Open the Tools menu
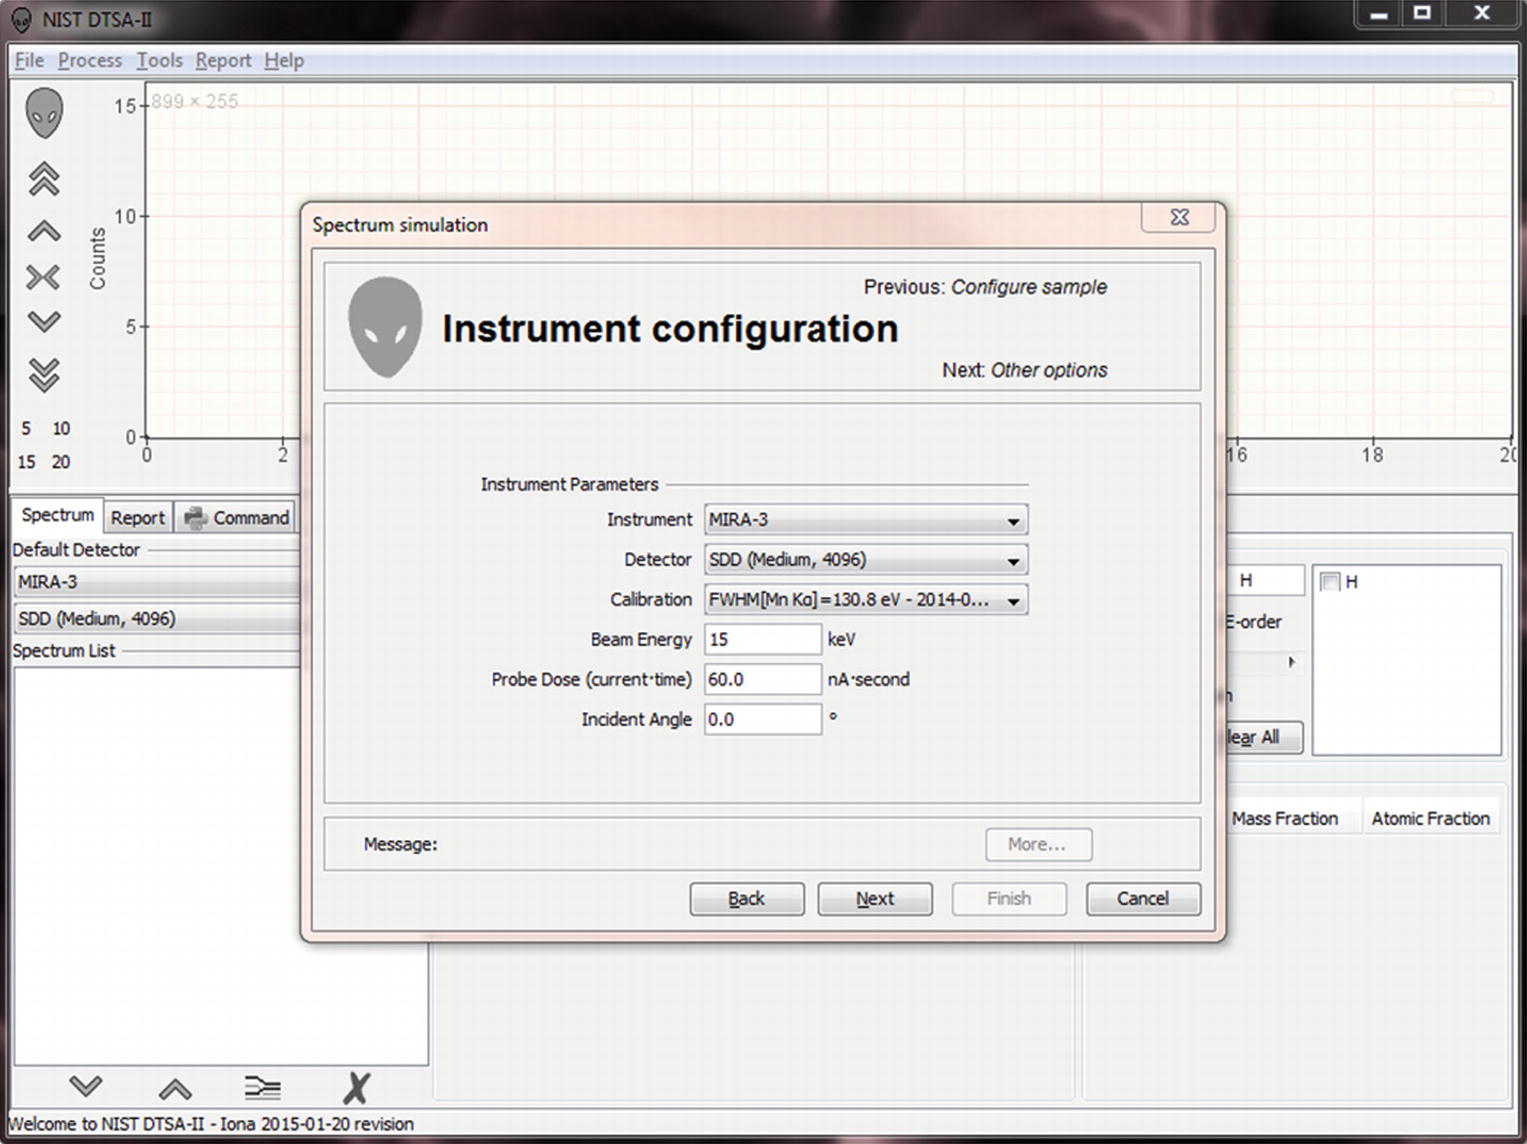This screenshot has width=1527, height=1144. (x=160, y=60)
